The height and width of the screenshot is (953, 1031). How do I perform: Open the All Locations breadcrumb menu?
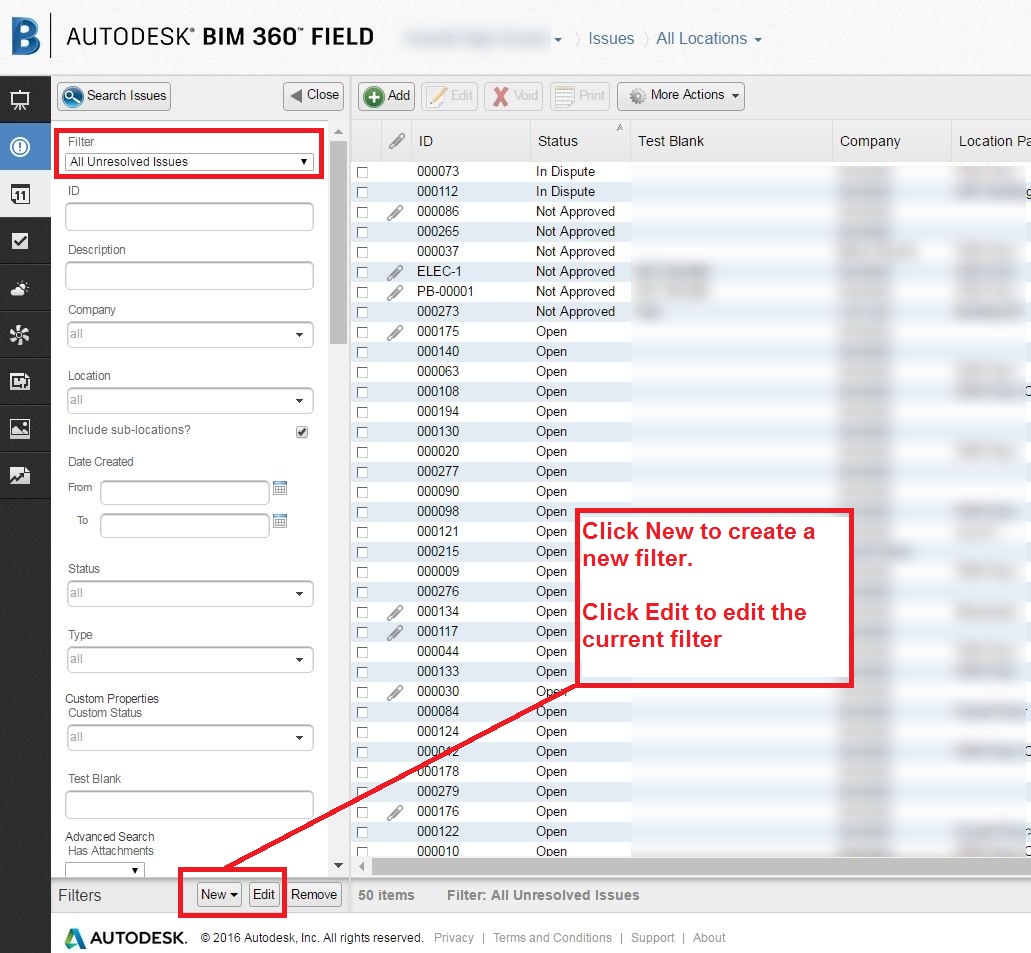[x=708, y=38]
